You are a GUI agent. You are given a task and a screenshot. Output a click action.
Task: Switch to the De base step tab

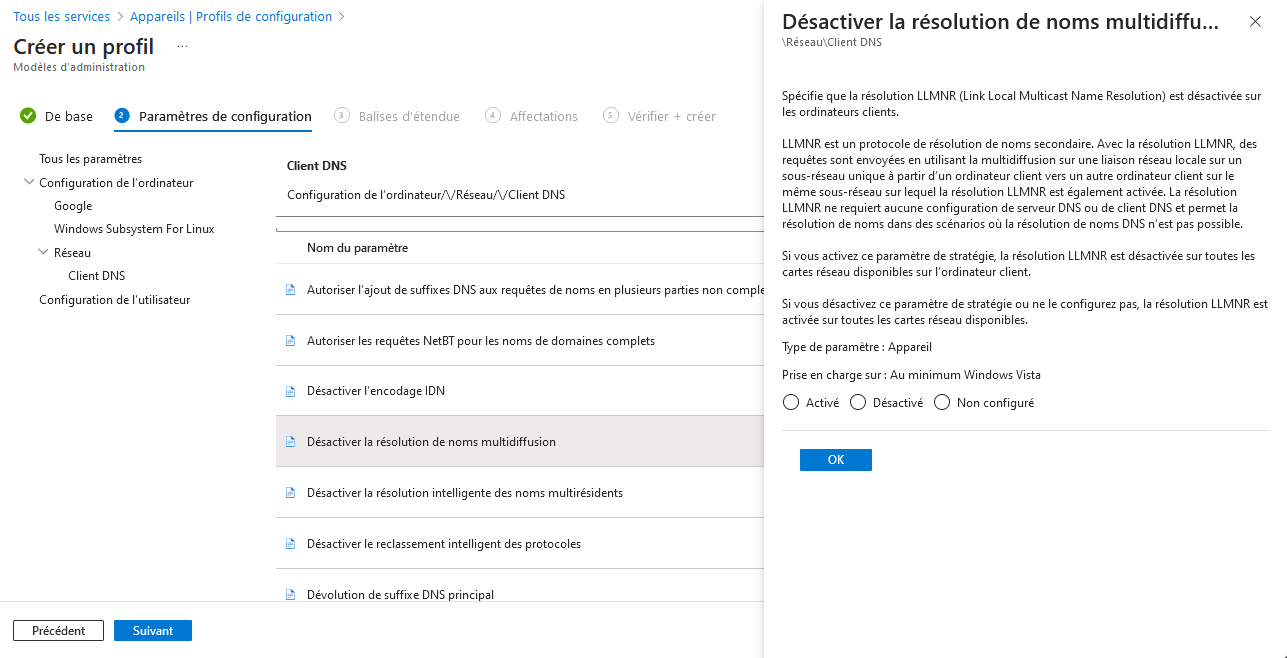click(68, 116)
